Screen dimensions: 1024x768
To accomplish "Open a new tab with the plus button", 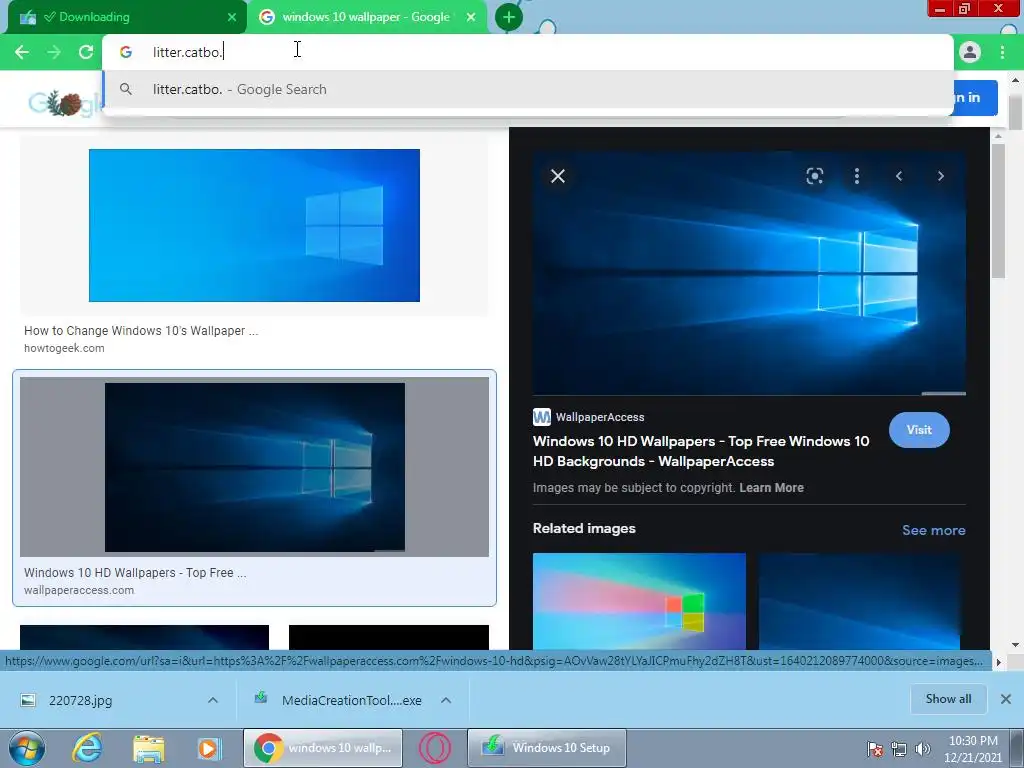I will pos(509,17).
